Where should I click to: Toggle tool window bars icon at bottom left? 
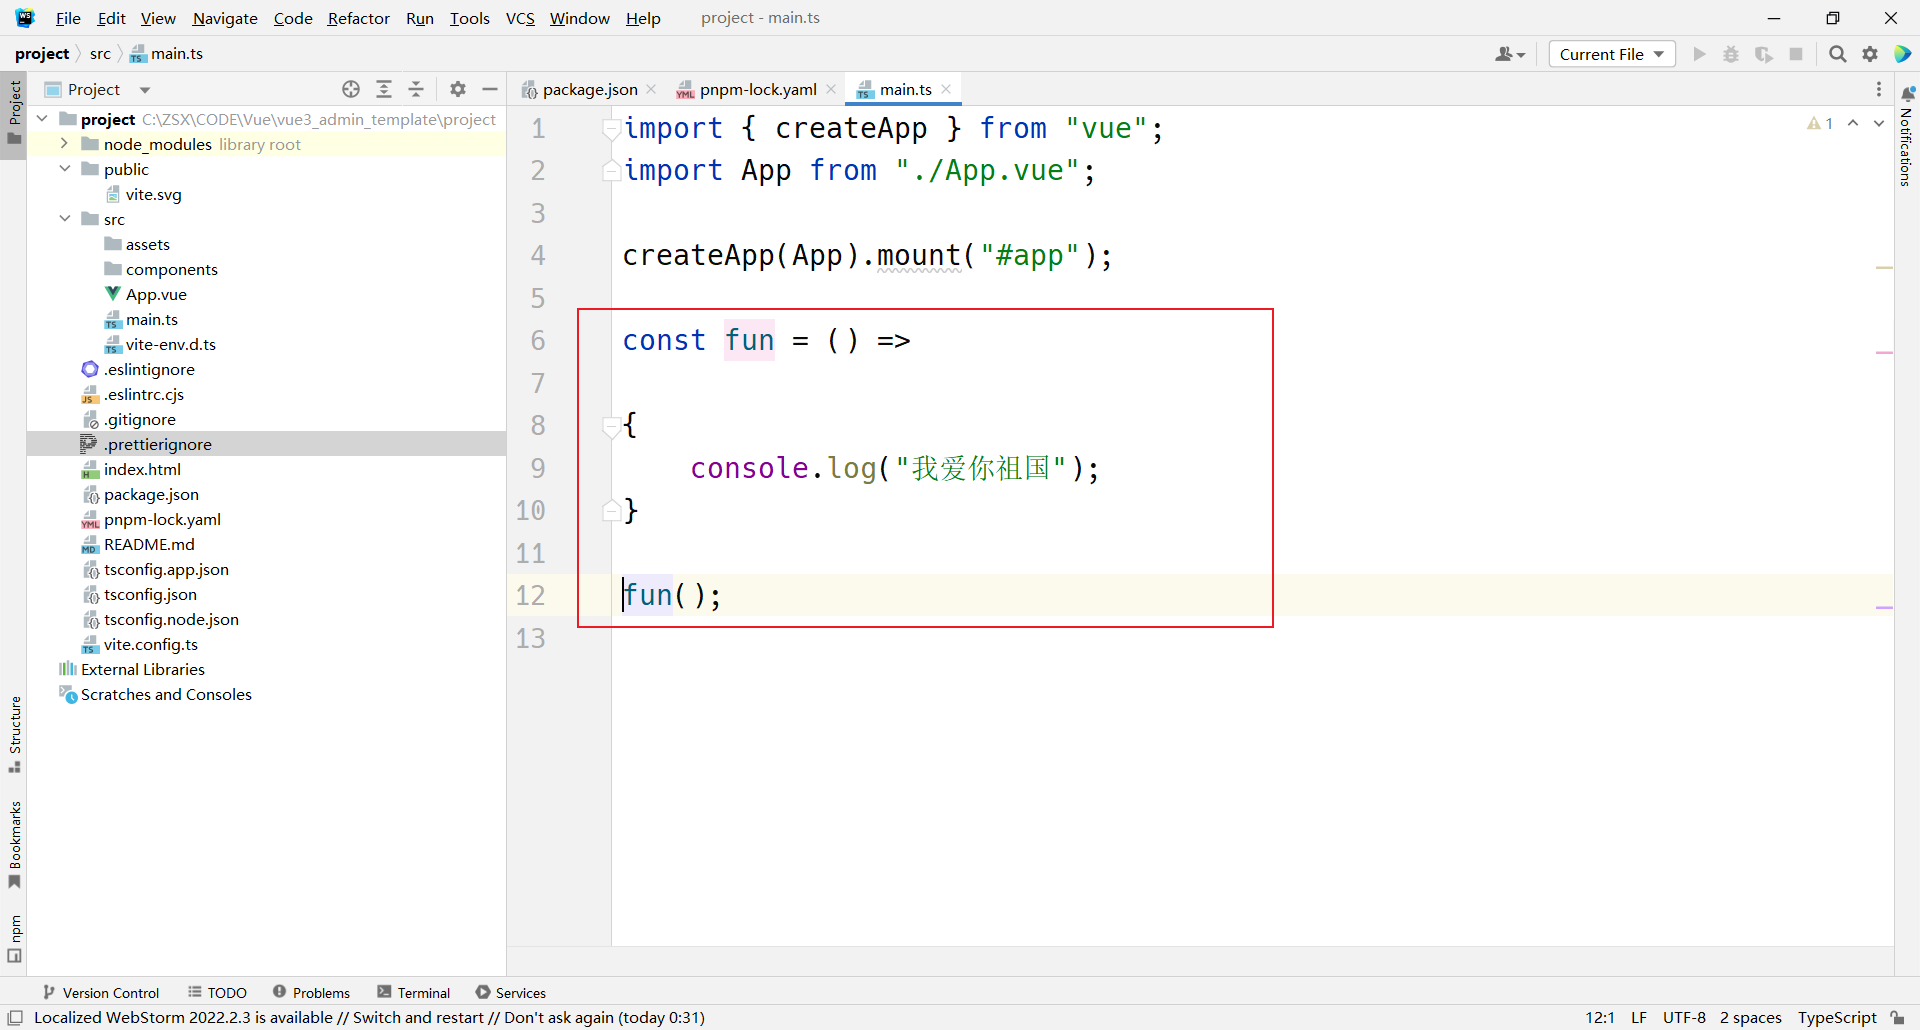pyautogui.click(x=15, y=1017)
